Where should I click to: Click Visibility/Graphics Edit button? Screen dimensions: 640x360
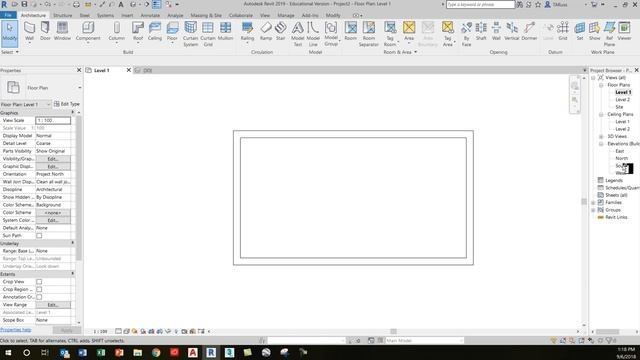[x=53, y=159]
